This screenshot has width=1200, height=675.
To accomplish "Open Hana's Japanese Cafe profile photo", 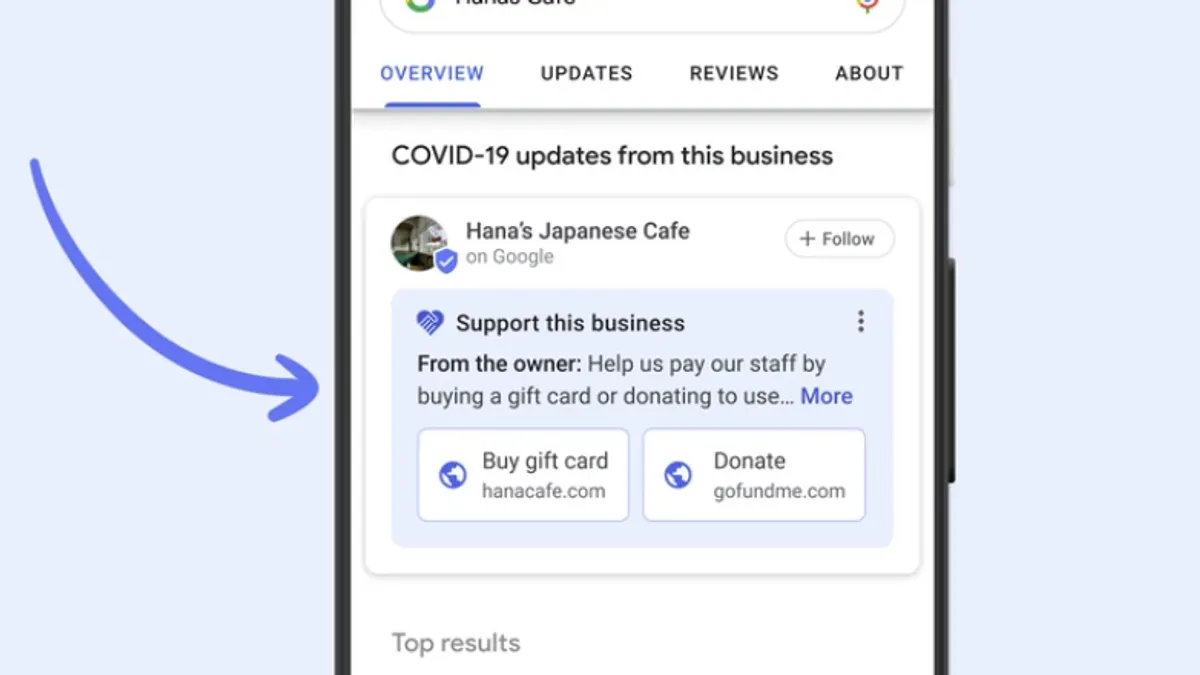I will coord(419,243).
